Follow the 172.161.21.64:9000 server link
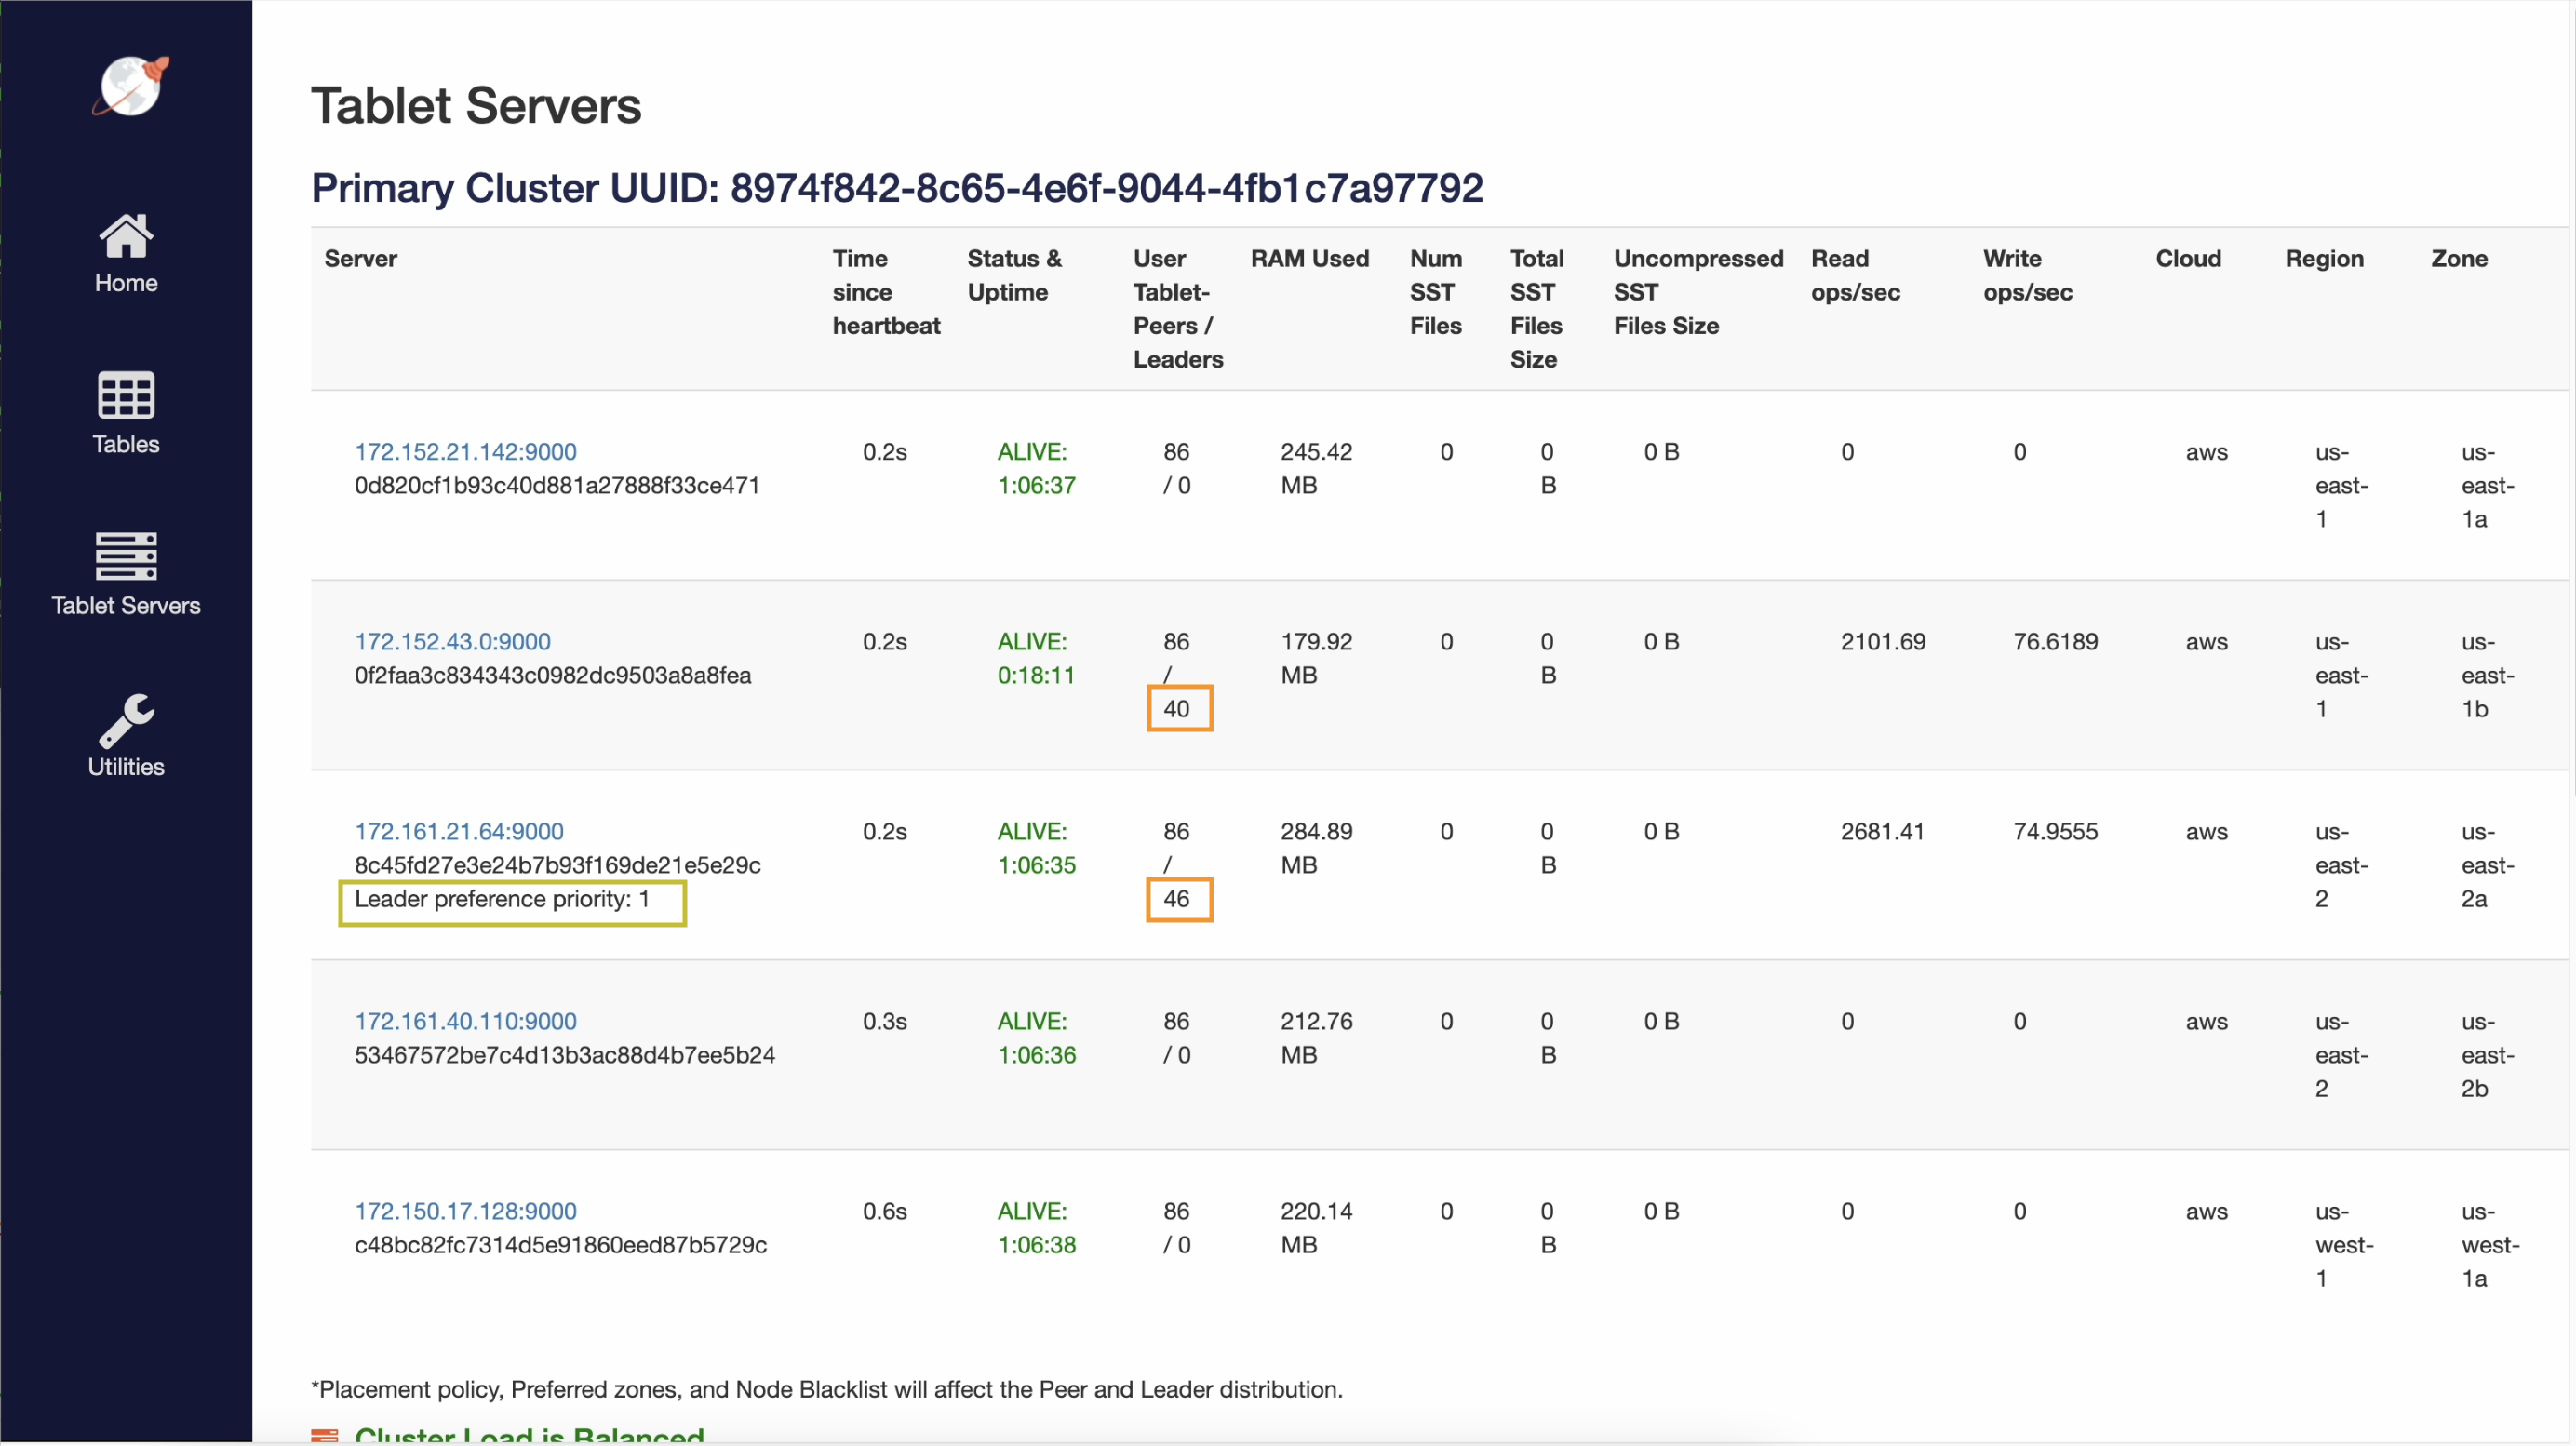The image size is (2576, 1446). [x=459, y=831]
